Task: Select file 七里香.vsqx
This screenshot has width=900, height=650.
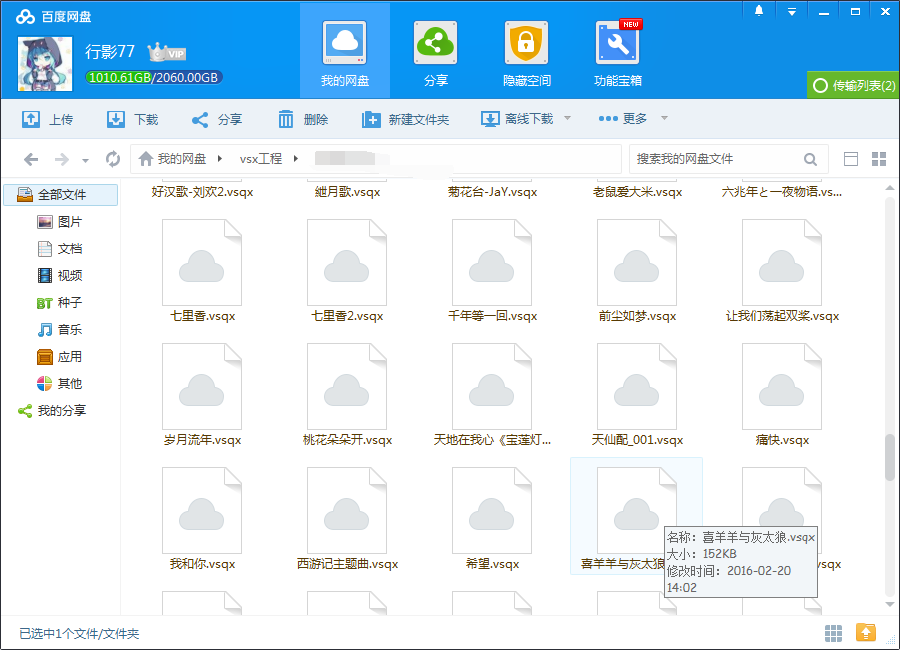Action: [x=202, y=271]
